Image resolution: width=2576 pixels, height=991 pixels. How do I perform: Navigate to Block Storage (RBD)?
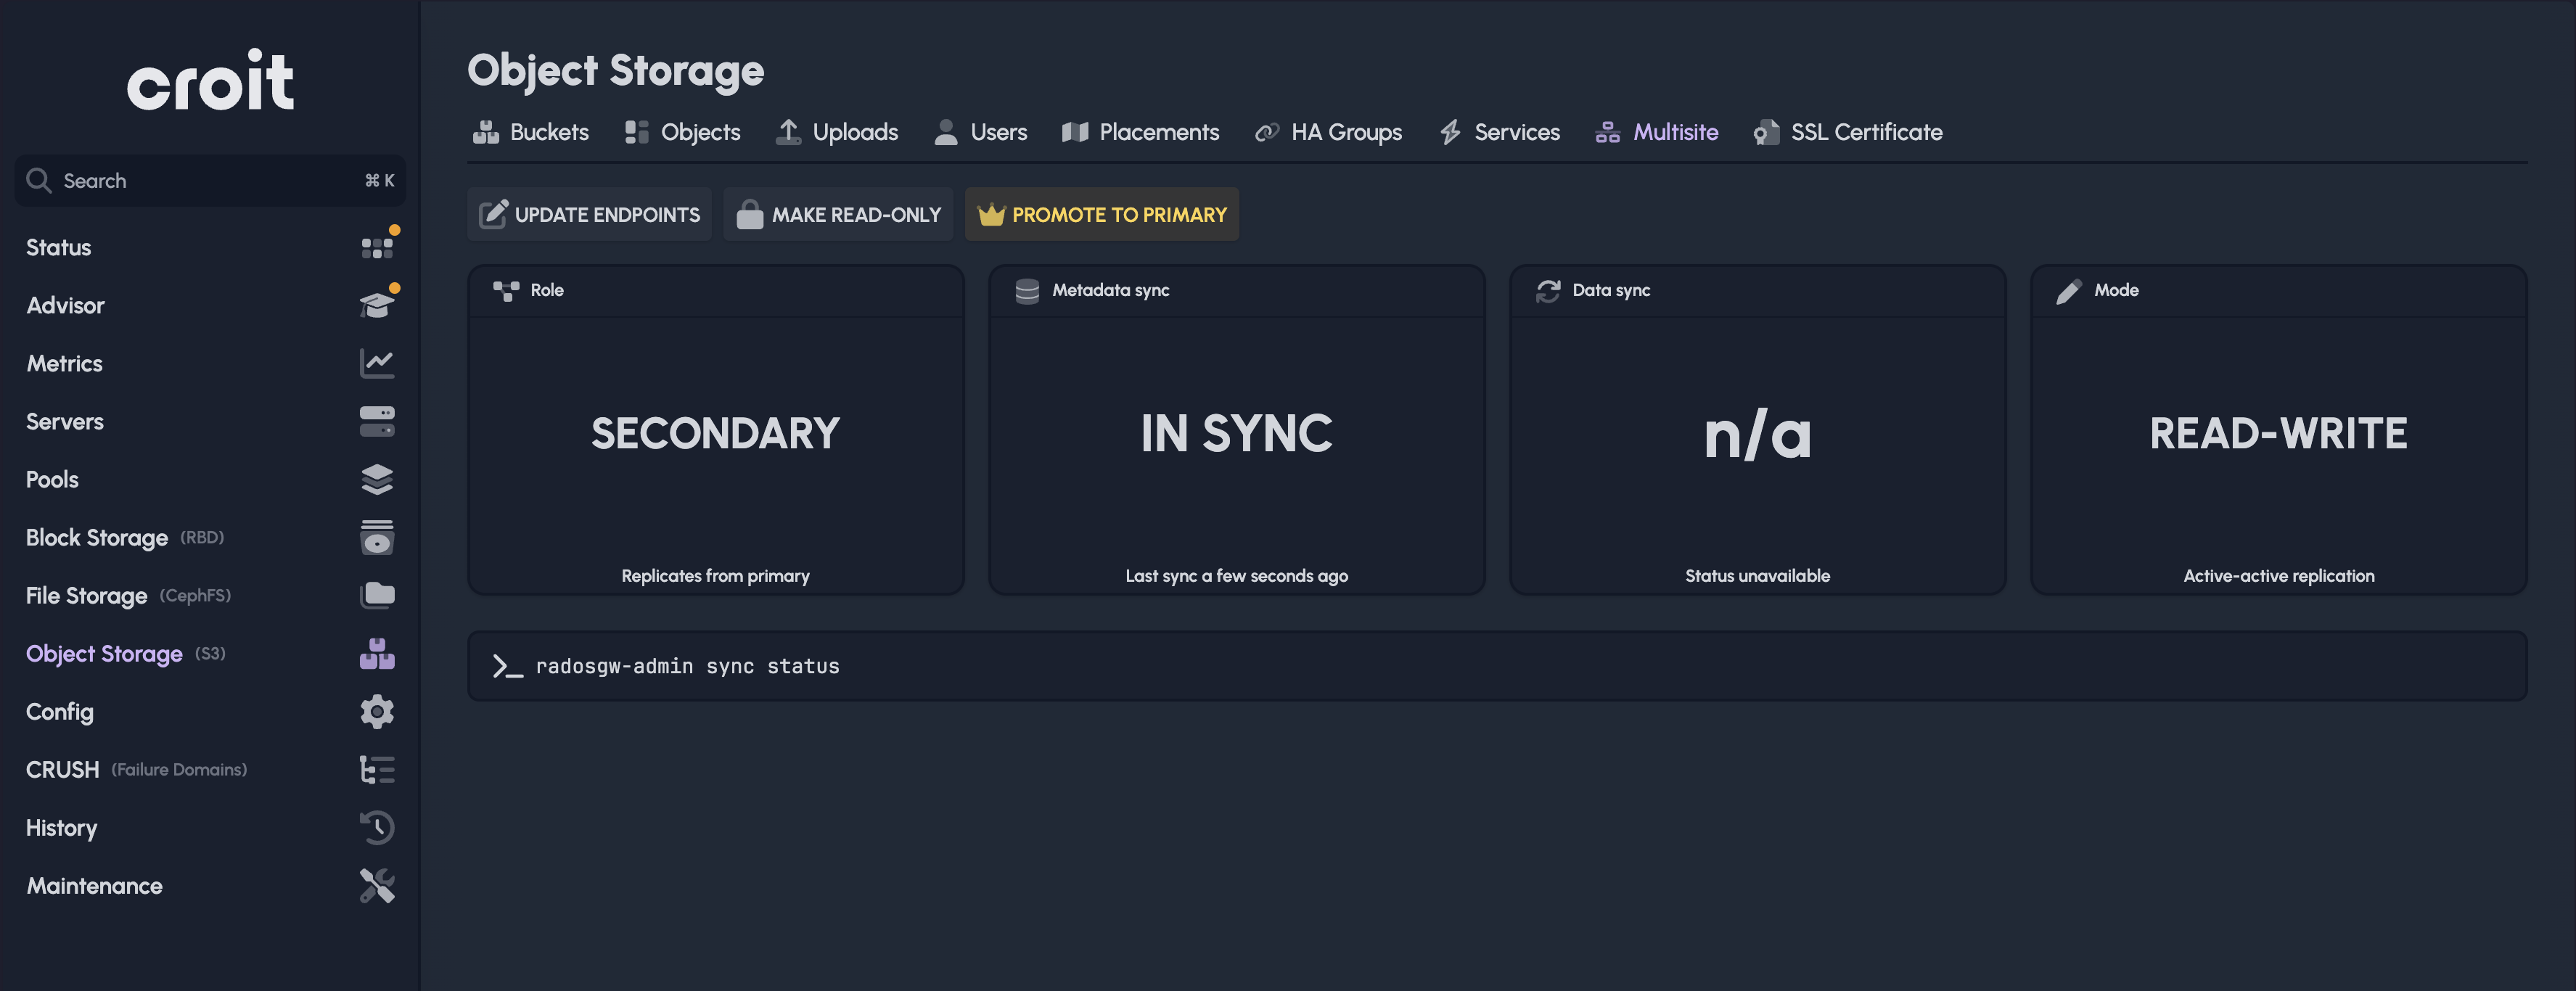click(125, 537)
